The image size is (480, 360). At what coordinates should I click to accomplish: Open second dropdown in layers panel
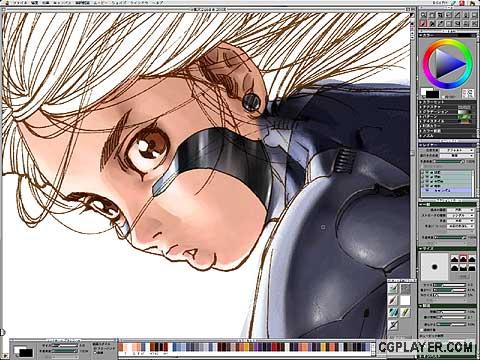click(457, 156)
